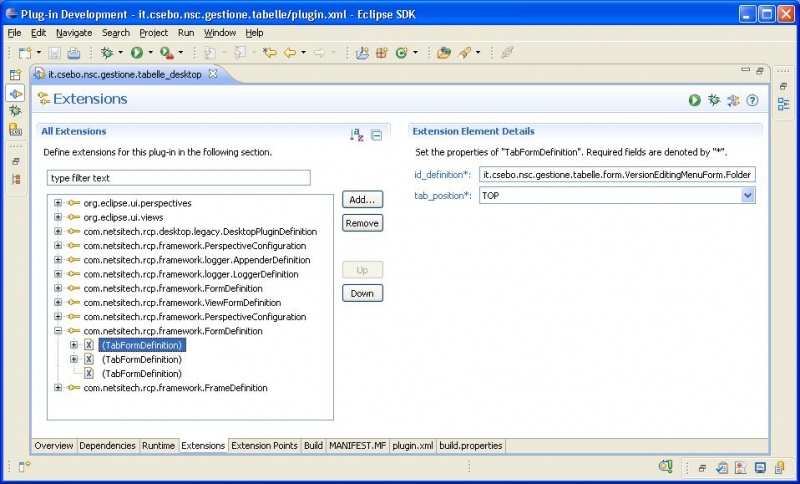The height and width of the screenshot is (484, 800).
Task: Open the Help menu
Action: click(254, 33)
